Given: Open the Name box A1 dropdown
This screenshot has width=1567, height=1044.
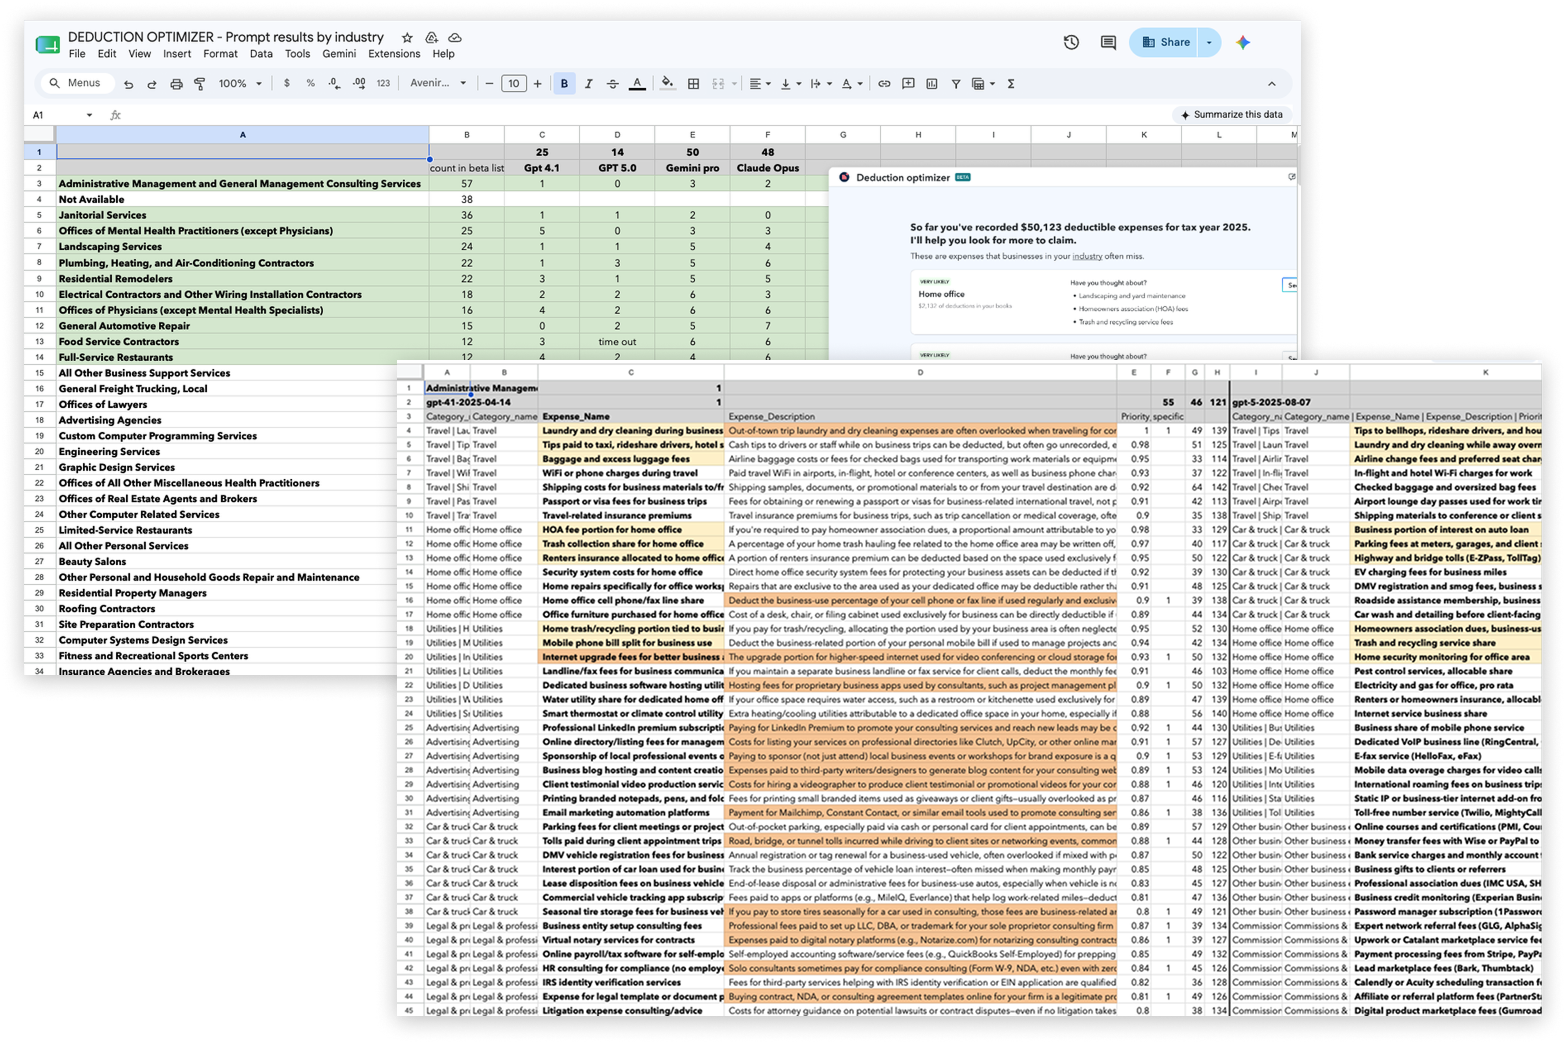Looking at the screenshot, I should click(x=89, y=115).
